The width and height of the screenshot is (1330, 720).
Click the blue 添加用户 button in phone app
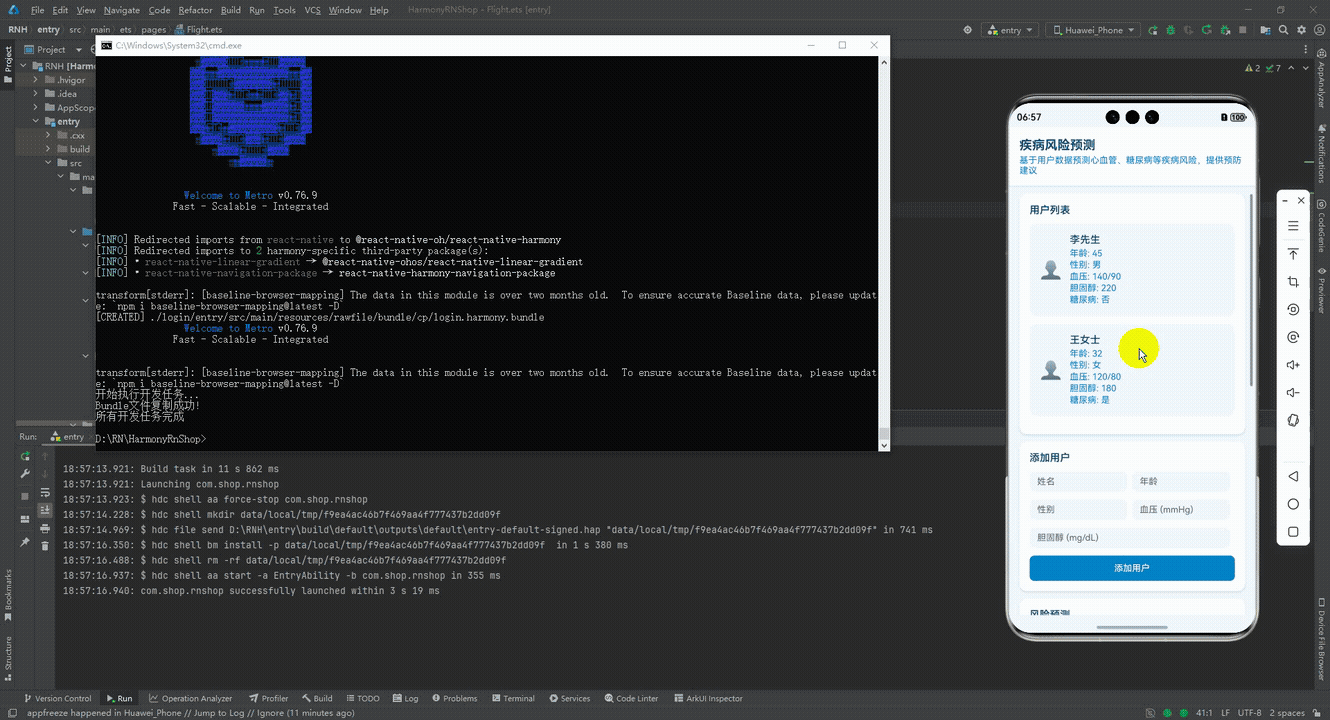1132,568
